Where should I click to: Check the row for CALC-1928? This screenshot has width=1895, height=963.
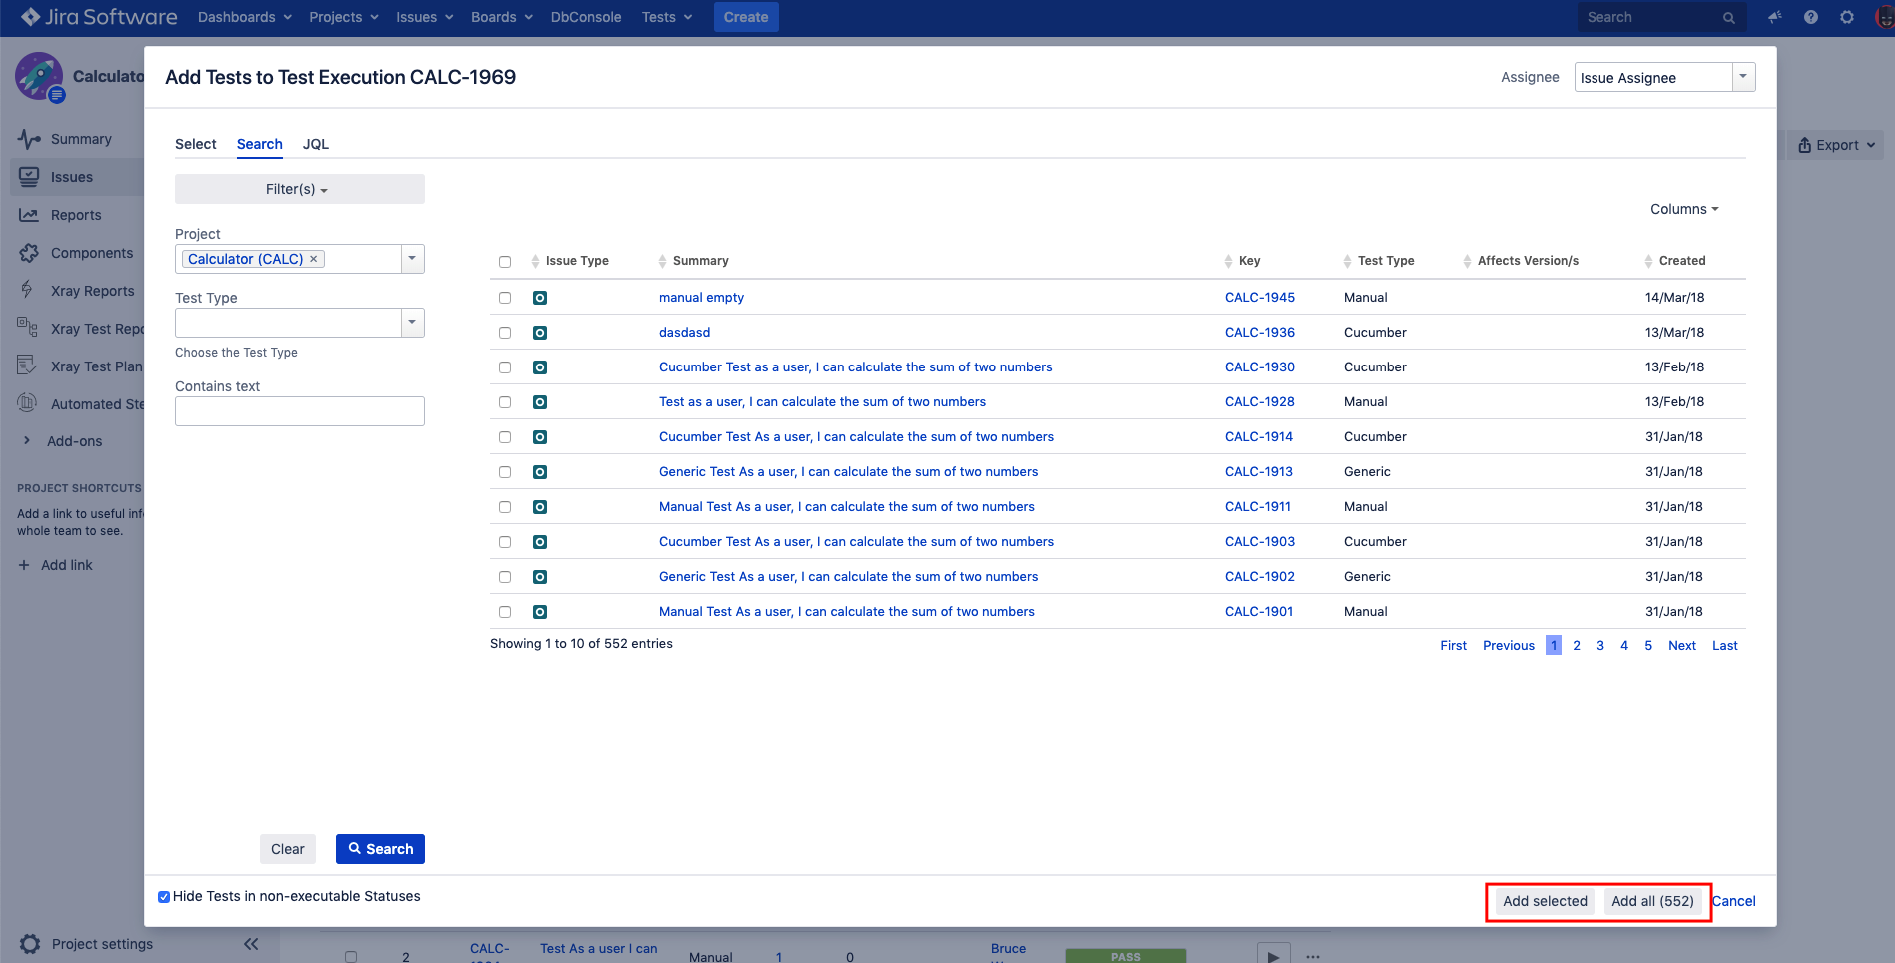(505, 402)
